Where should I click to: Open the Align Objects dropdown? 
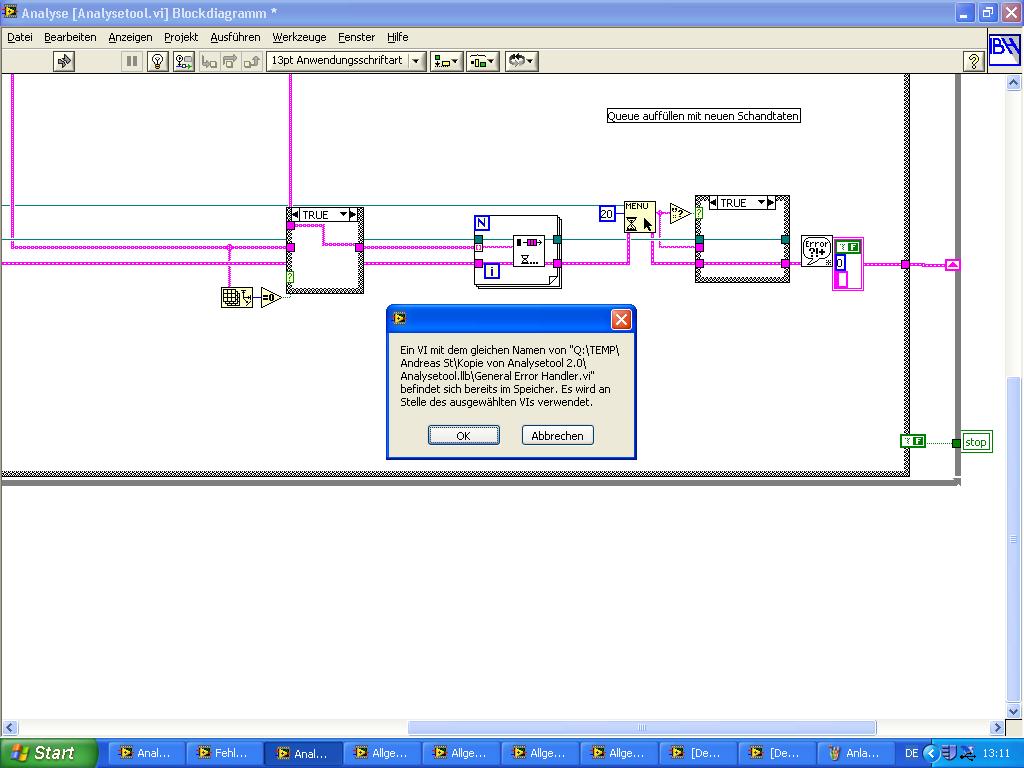[447, 61]
